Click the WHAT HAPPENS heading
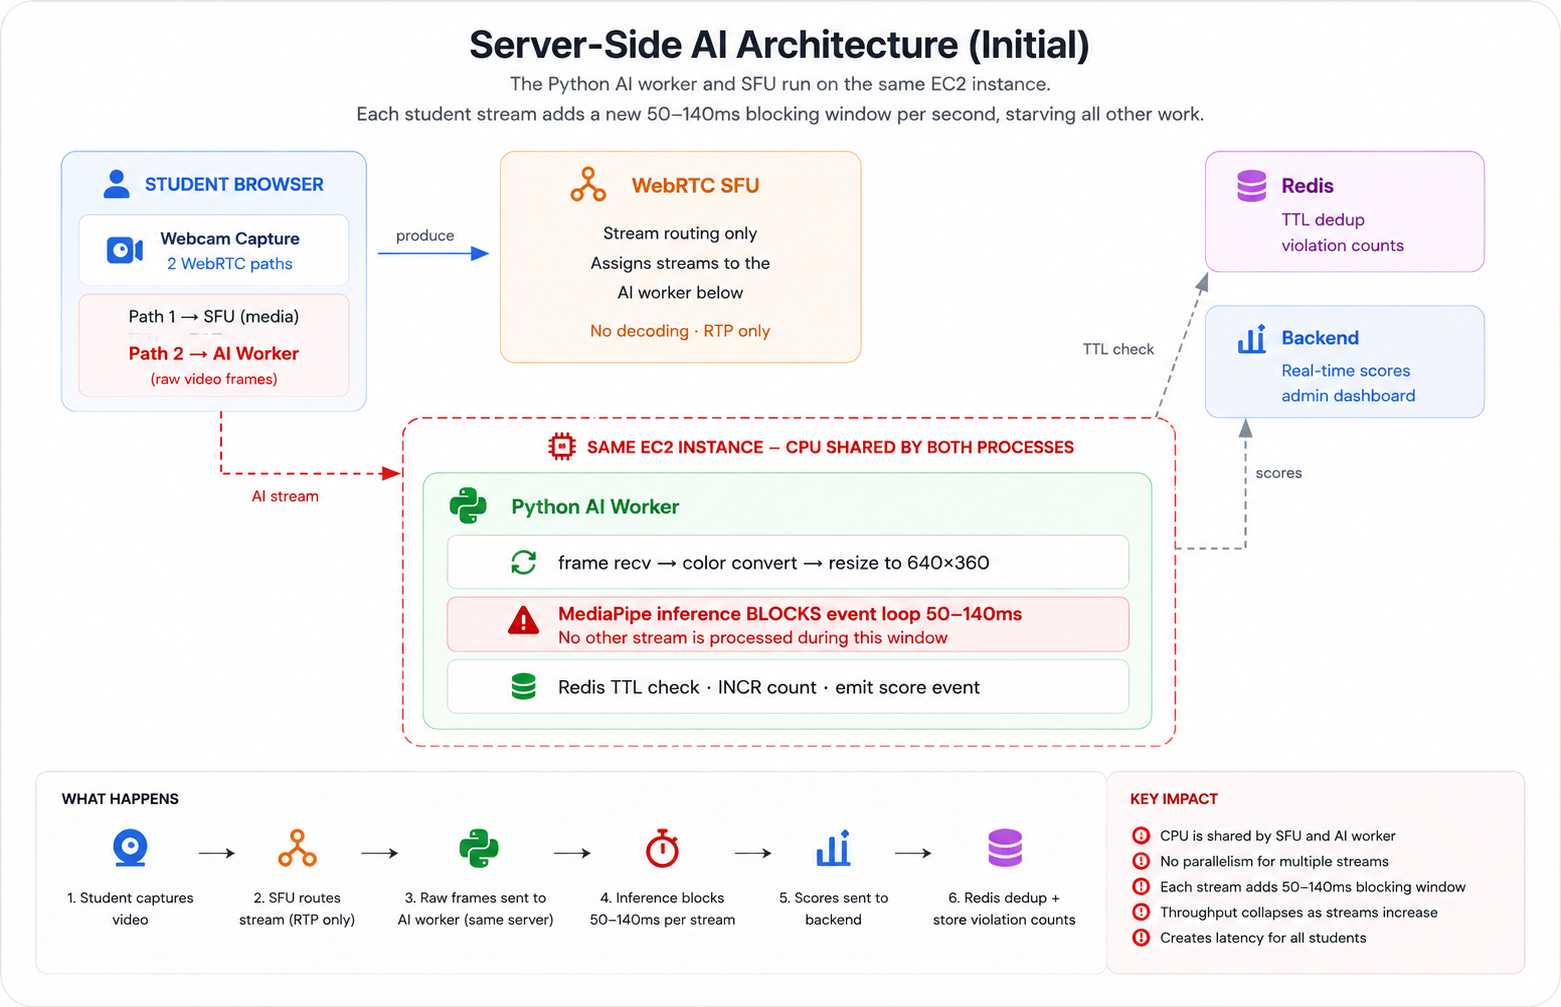This screenshot has height=1007, width=1561. [x=120, y=799]
